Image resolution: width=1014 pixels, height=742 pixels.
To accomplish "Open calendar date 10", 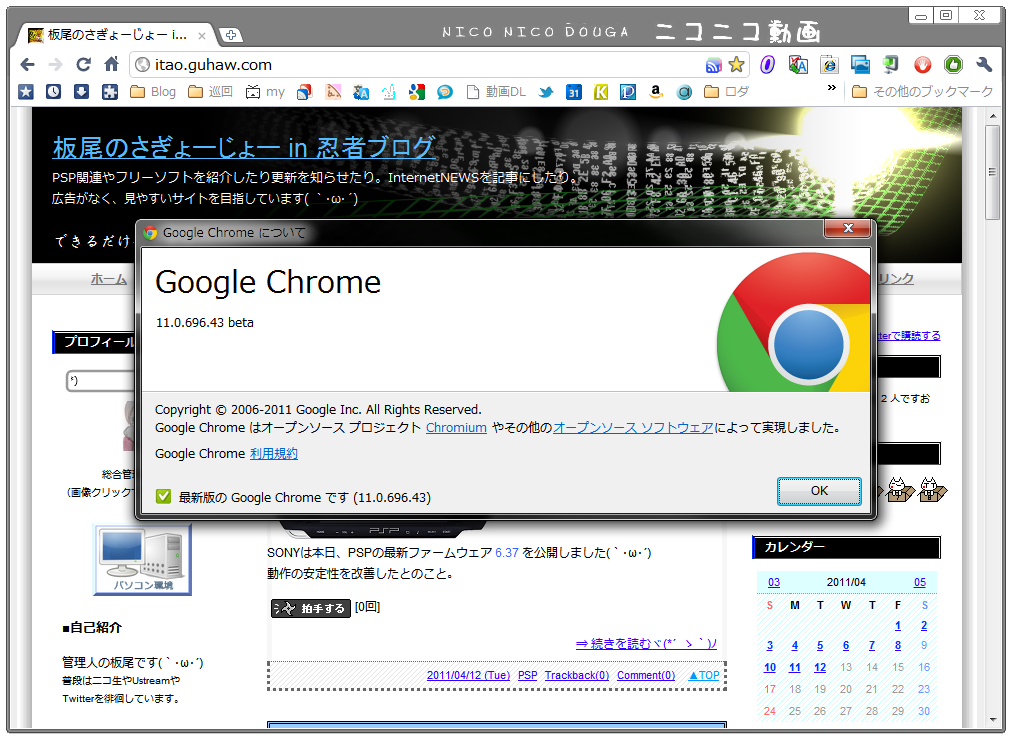I will point(770,668).
